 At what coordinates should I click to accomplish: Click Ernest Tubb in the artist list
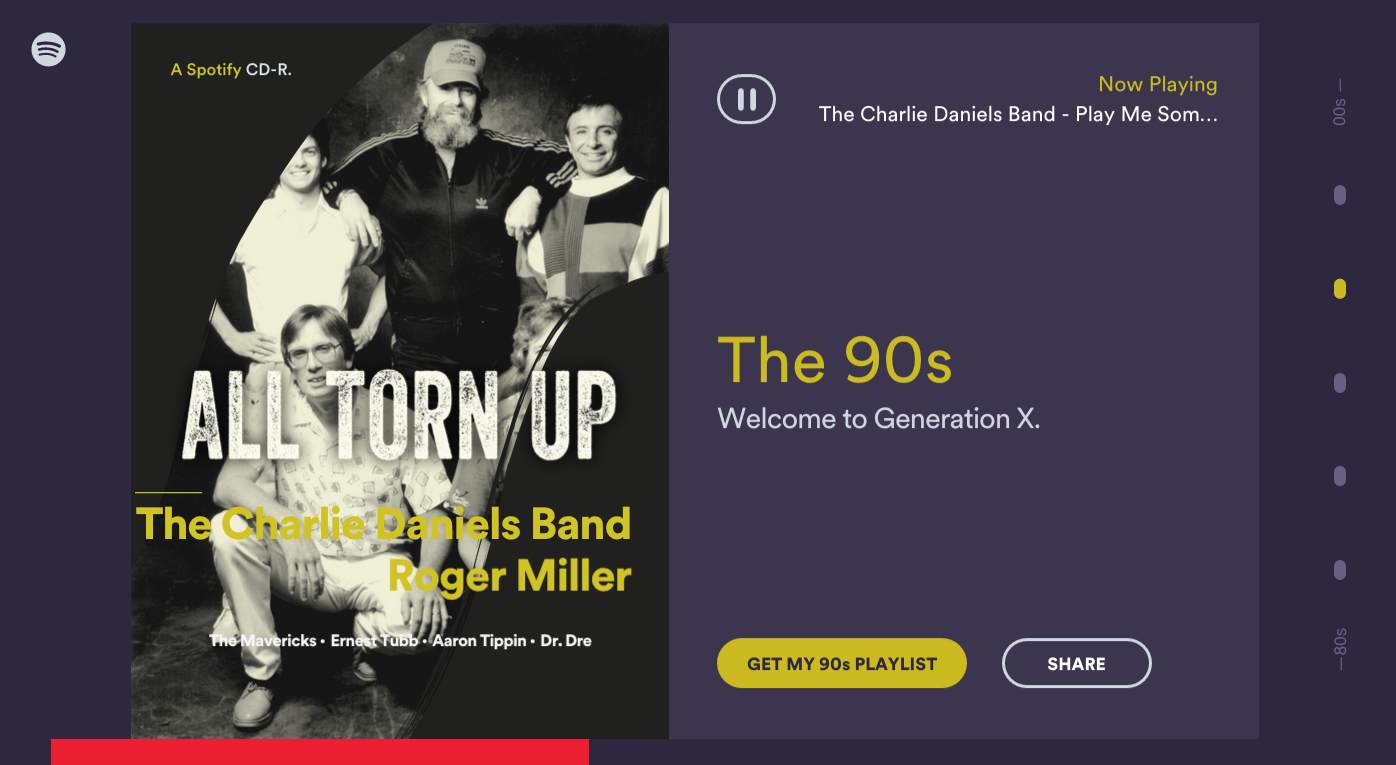pos(374,641)
